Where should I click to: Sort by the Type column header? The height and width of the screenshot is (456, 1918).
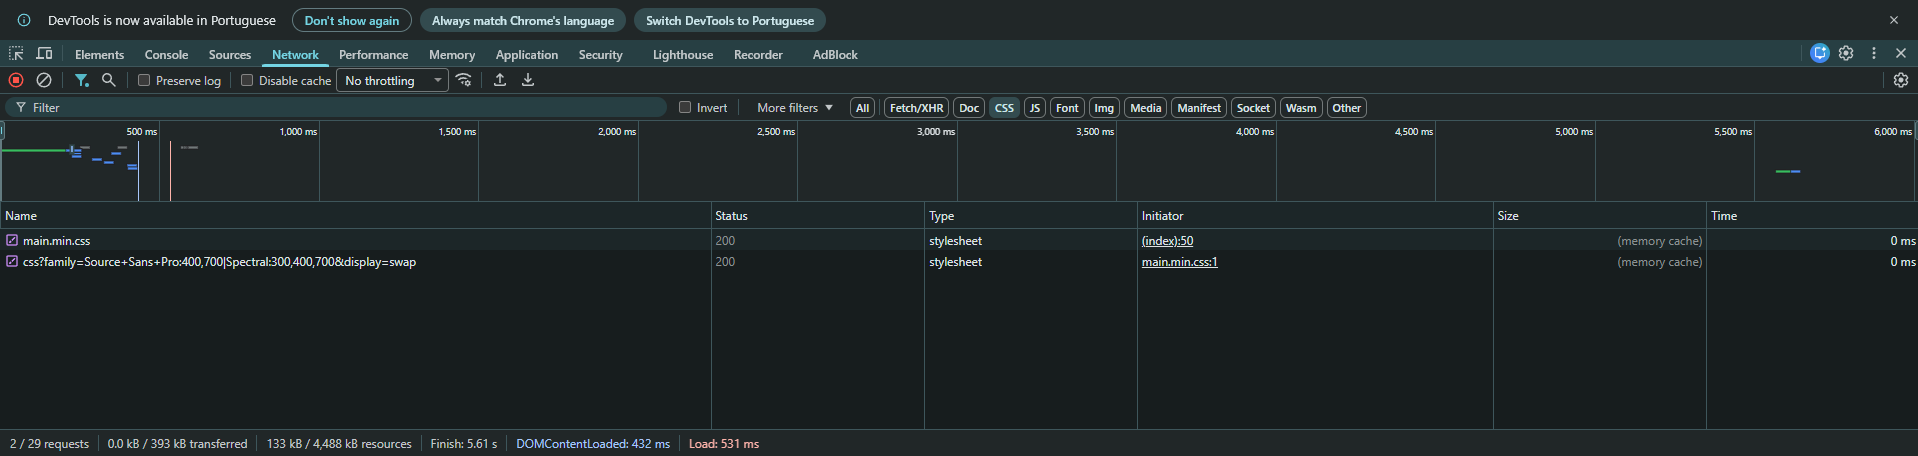point(1031,215)
